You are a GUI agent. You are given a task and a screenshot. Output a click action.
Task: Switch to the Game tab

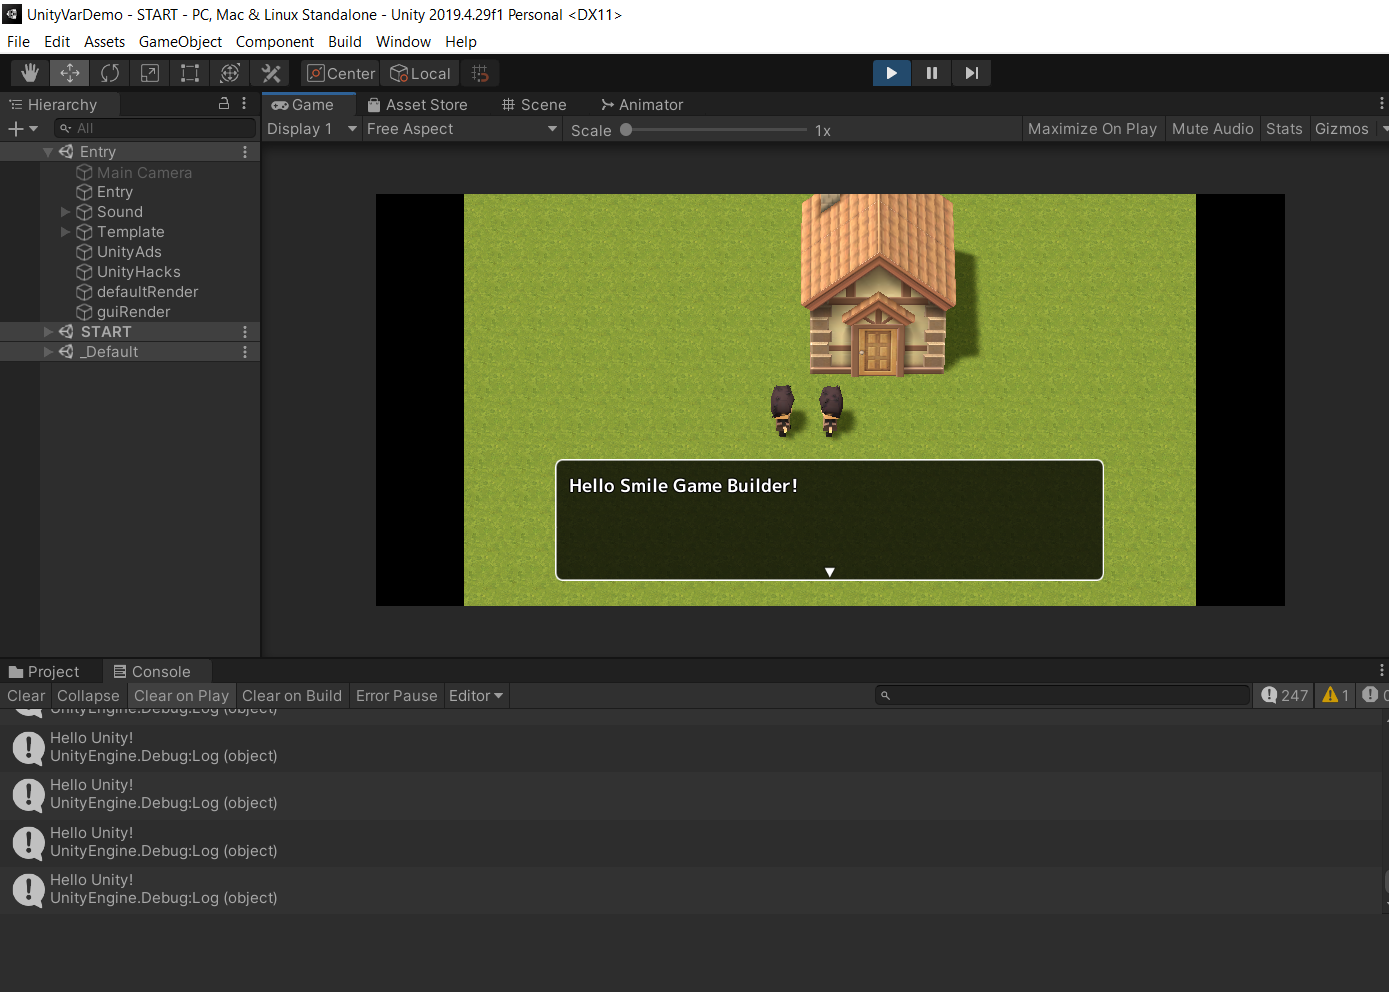308,104
